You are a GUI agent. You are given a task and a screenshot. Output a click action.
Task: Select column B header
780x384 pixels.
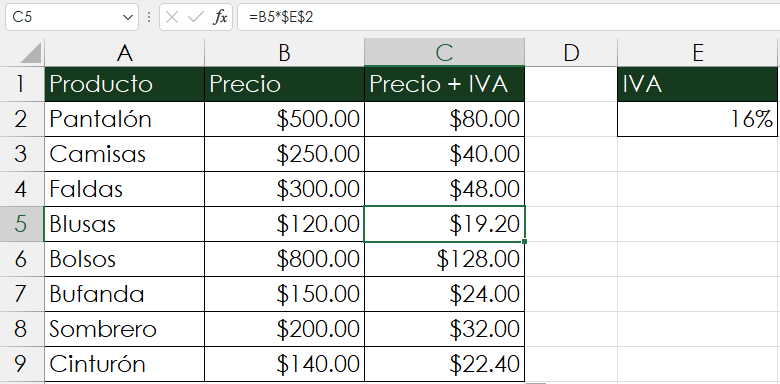tap(284, 52)
